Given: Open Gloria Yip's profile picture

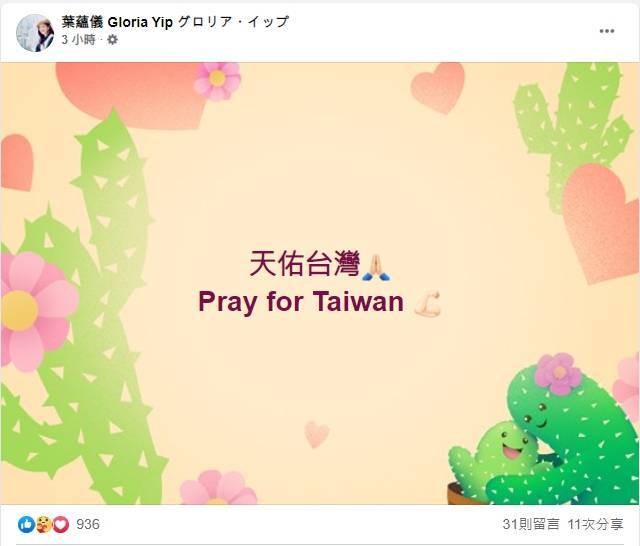Looking at the screenshot, I should (x=35, y=33).
